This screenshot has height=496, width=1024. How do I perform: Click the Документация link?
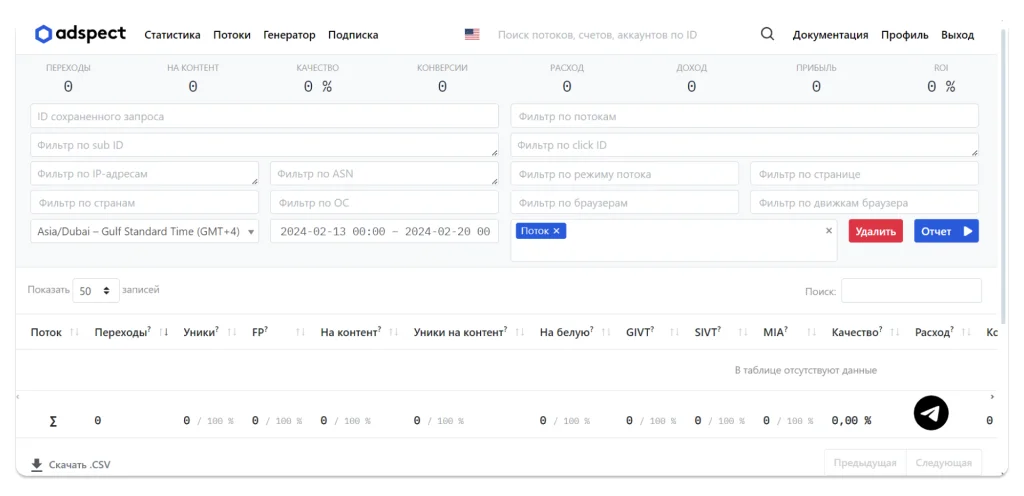pyautogui.click(x=830, y=35)
